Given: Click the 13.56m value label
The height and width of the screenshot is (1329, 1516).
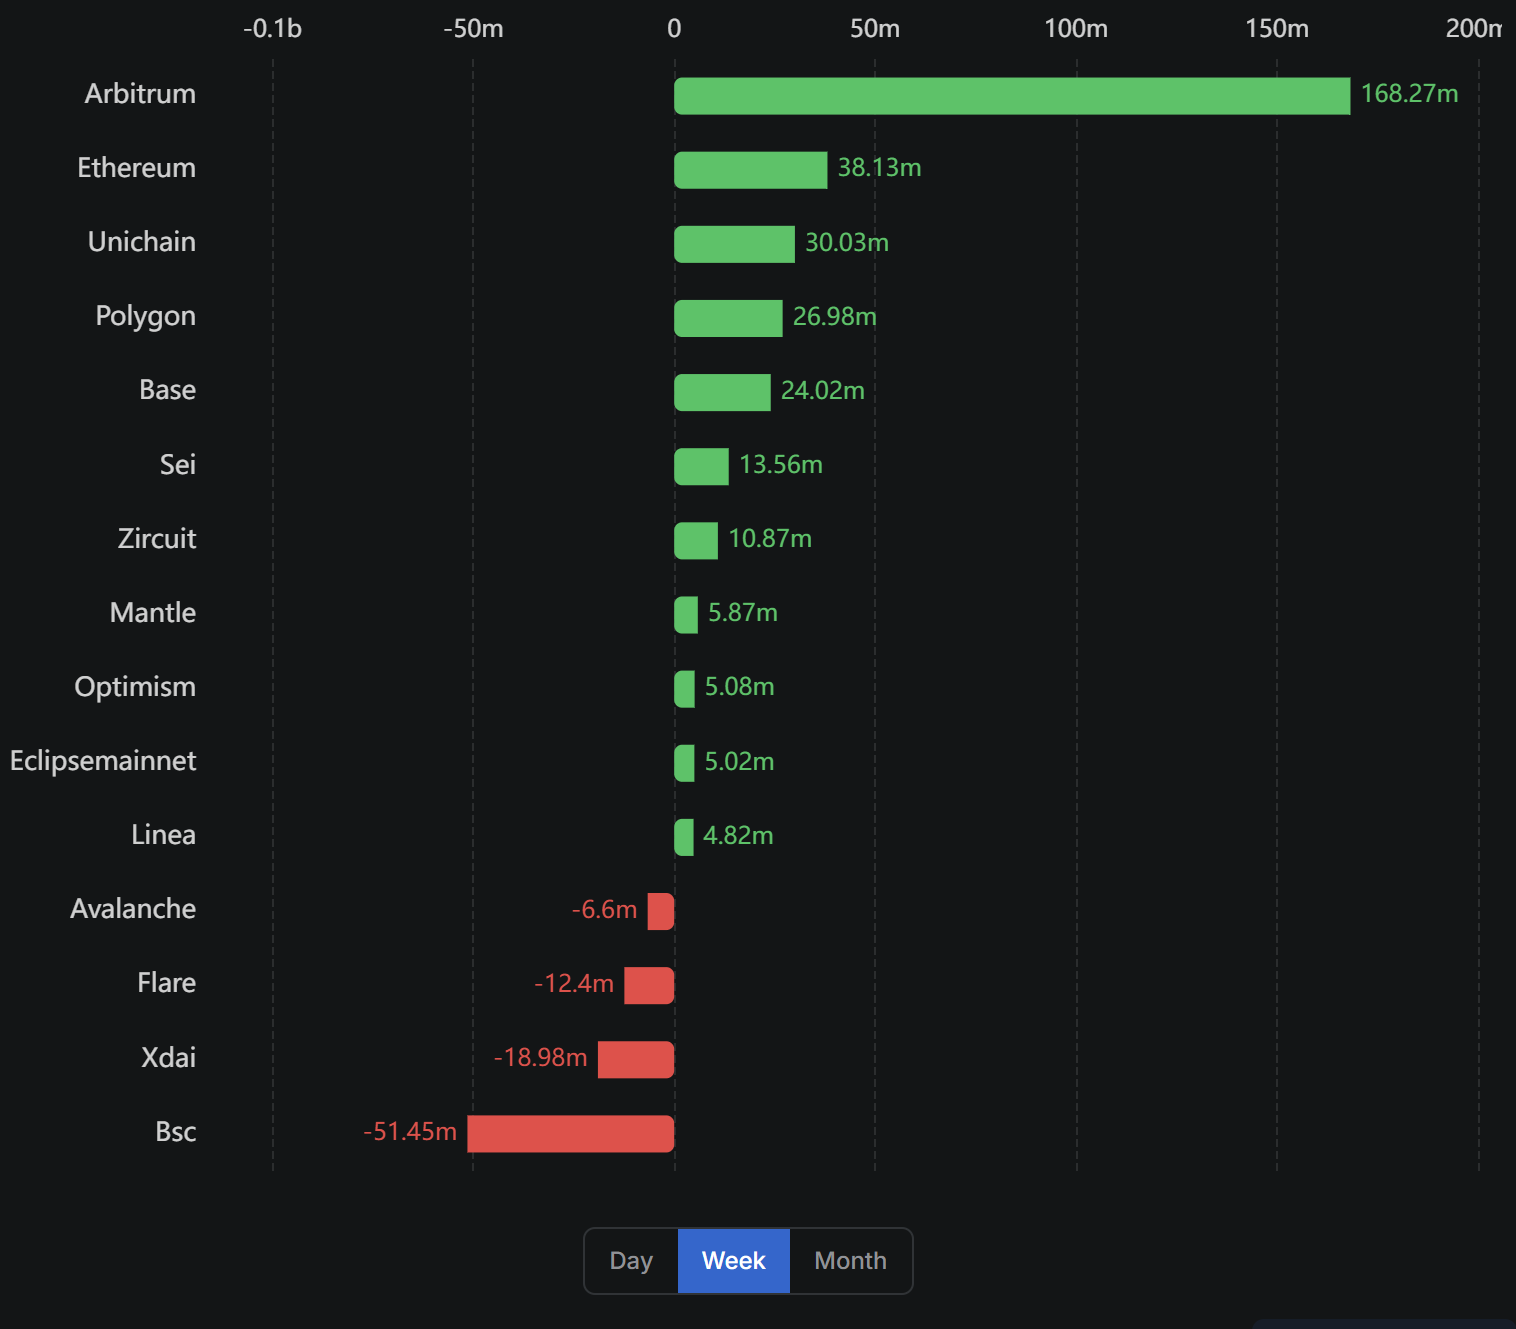Looking at the screenshot, I should tap(781, 465).
